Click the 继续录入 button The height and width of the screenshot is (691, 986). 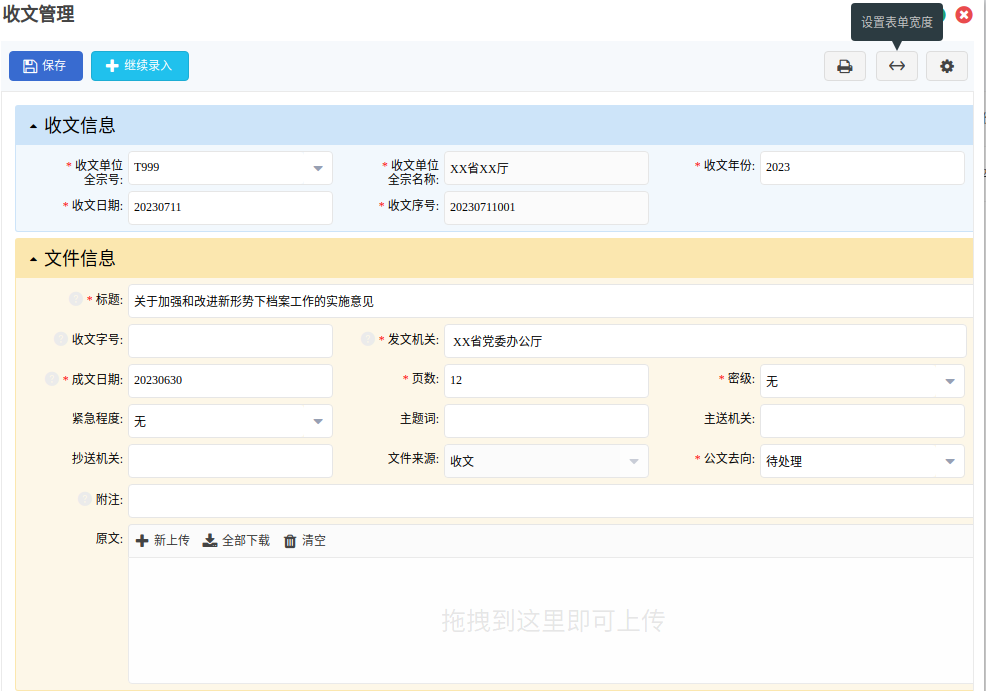click(140, 66)
